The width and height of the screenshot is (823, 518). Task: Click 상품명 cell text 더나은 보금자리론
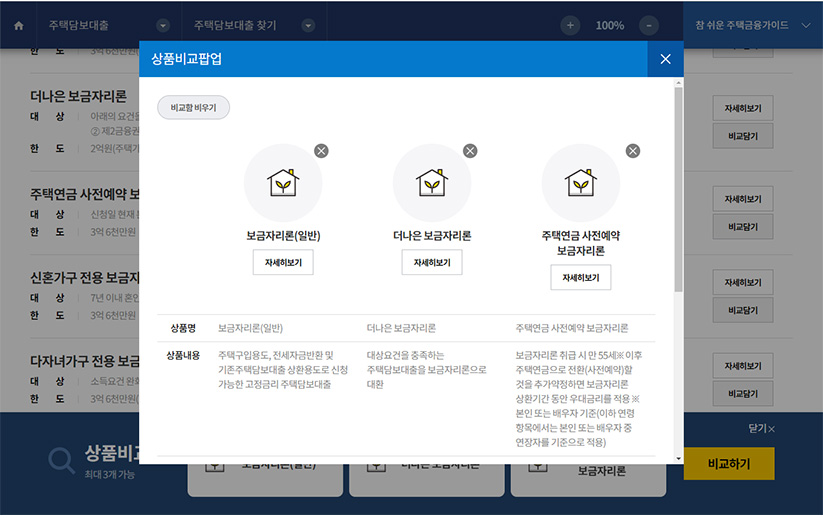tap(401, 329)
